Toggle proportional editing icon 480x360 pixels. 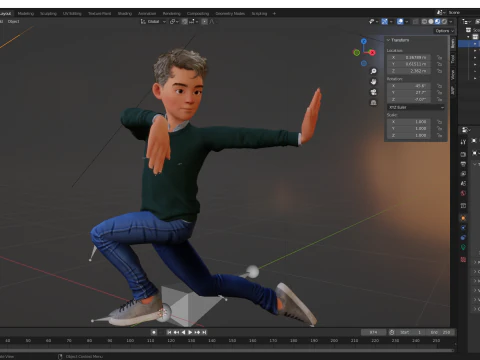coord(204,21)
